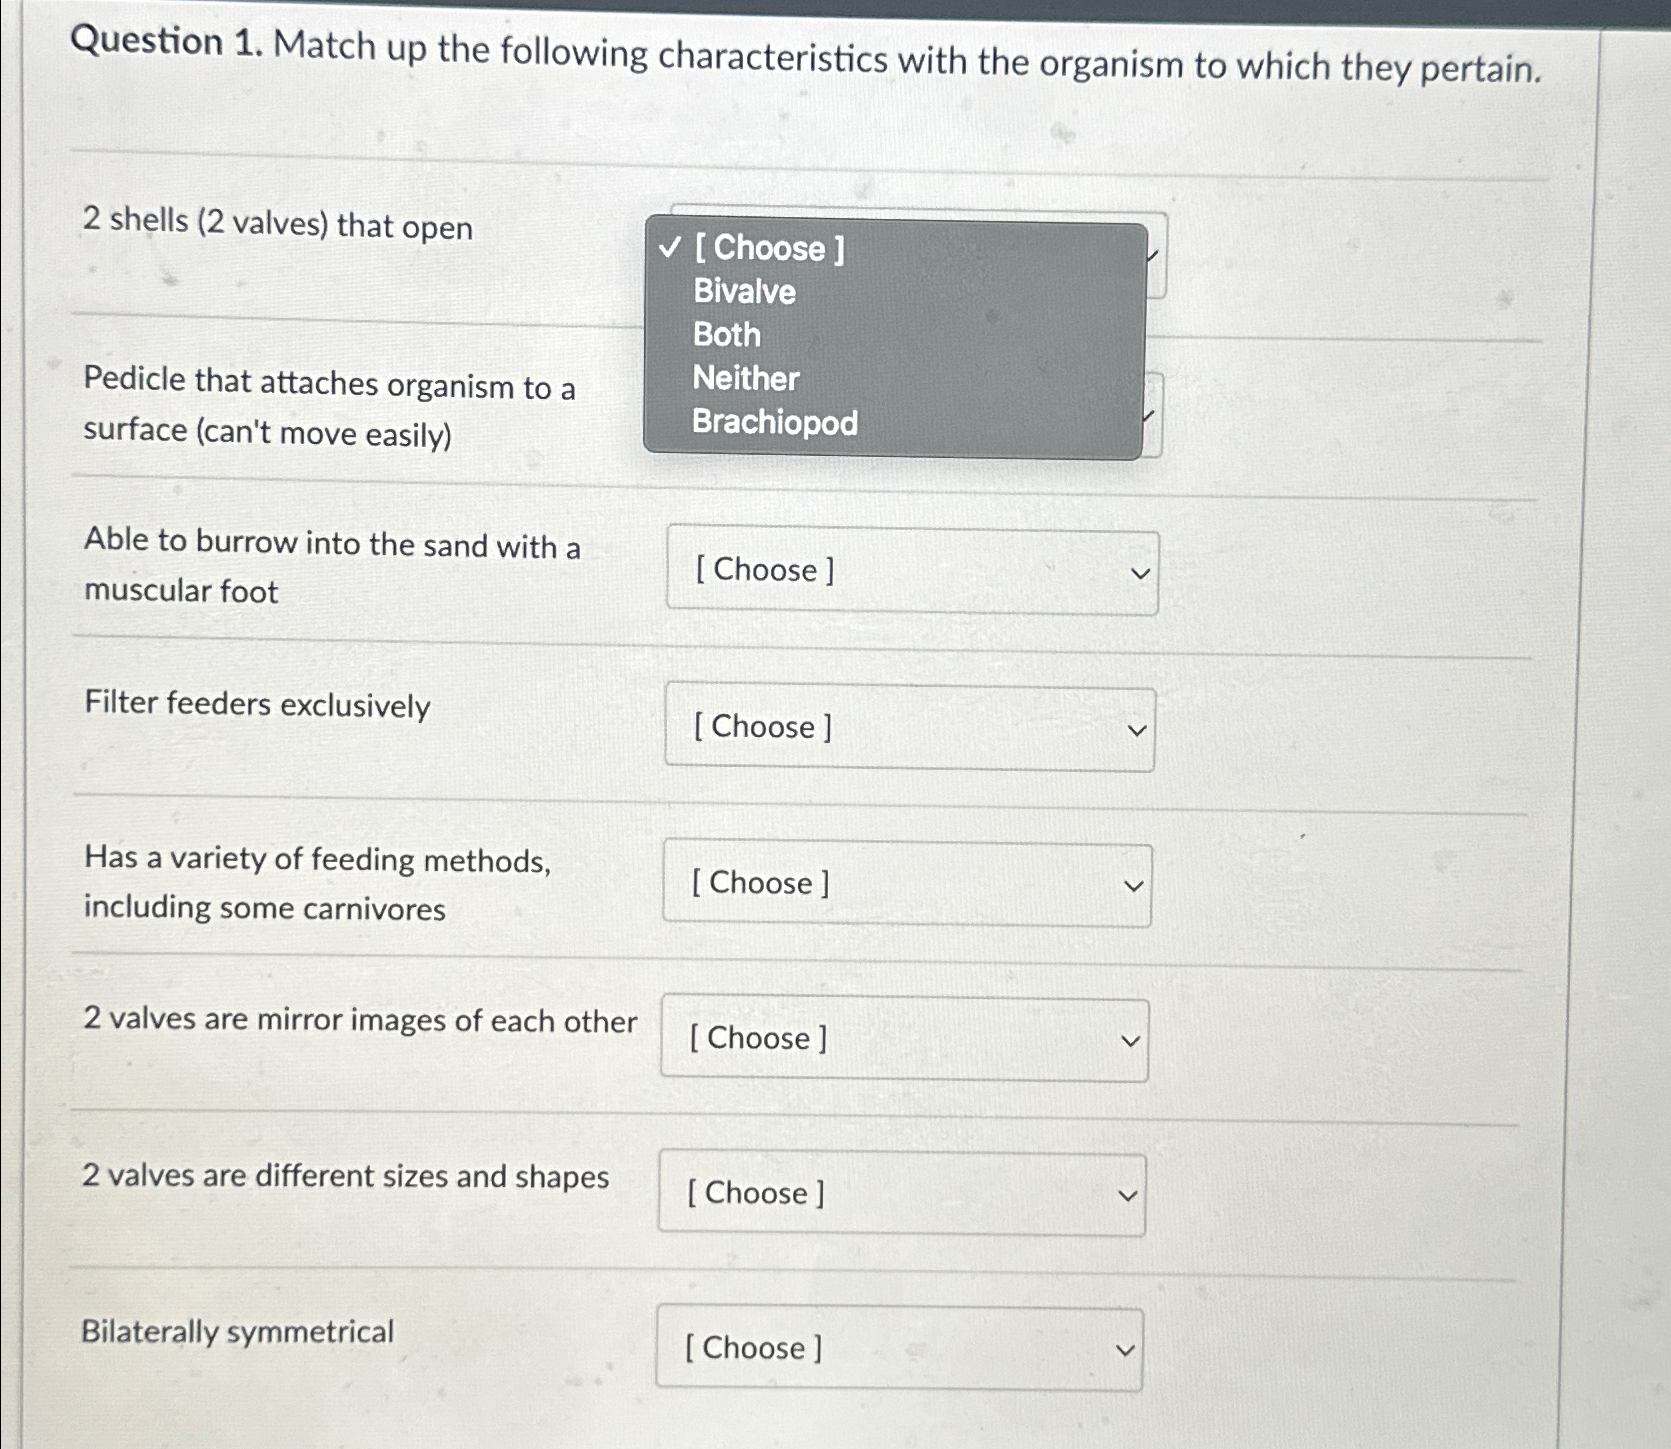The image size is (1671, 1449).
Task: Click the checkmark beside [Choose]
Action: click(x=673, y=249)
